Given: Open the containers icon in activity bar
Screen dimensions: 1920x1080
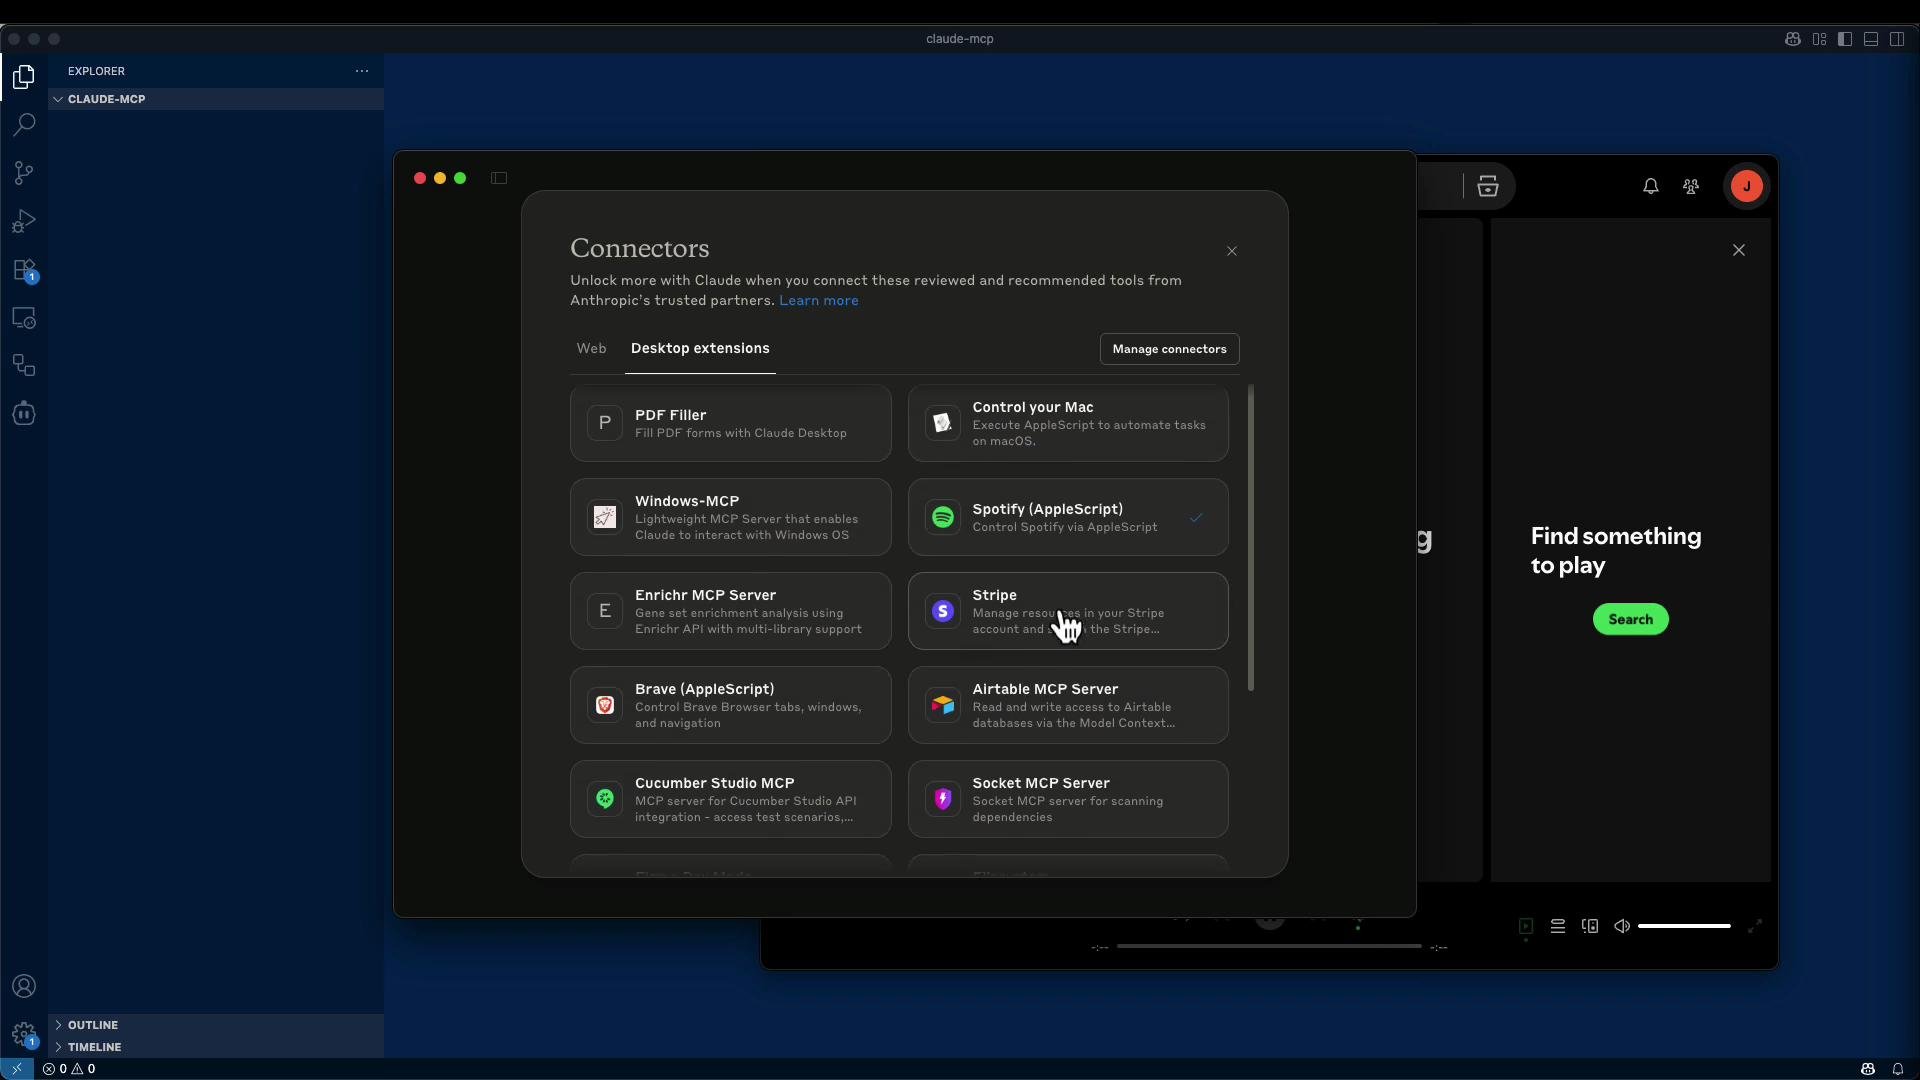Looking at the screenshot, I should click(24, 366).
